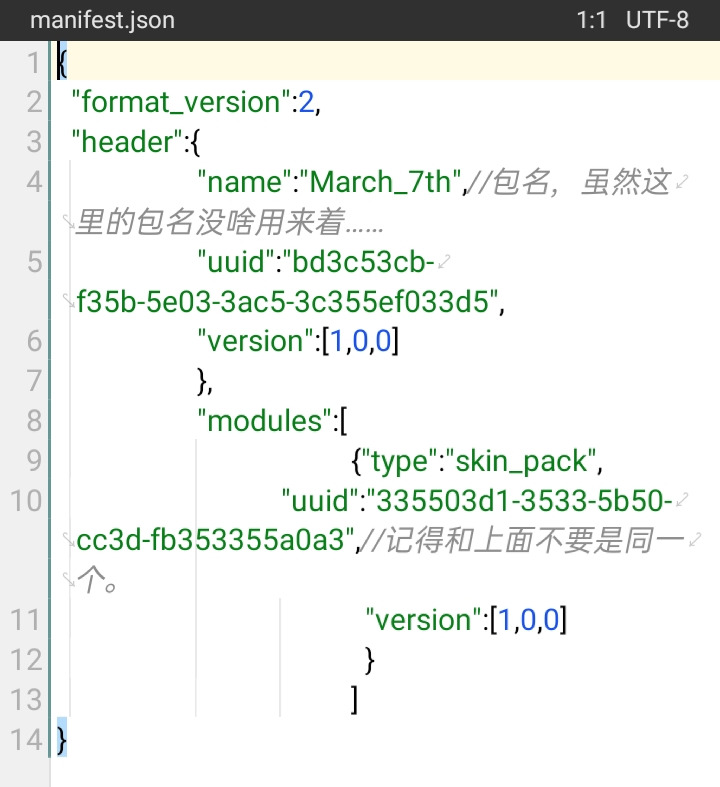Click the "March_7th" string value
This screenshot has height=787, width=720.
tap(380, 181)
